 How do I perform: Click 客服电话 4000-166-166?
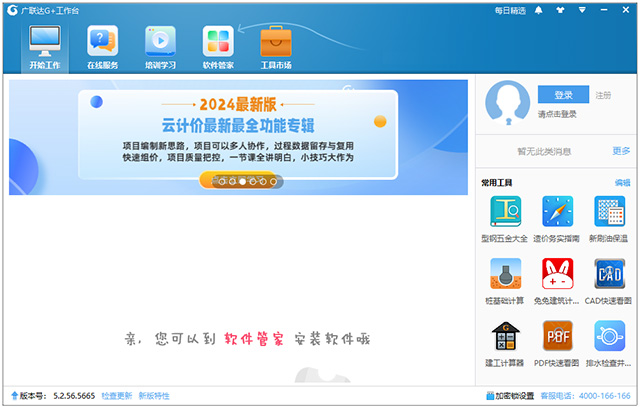585,396
